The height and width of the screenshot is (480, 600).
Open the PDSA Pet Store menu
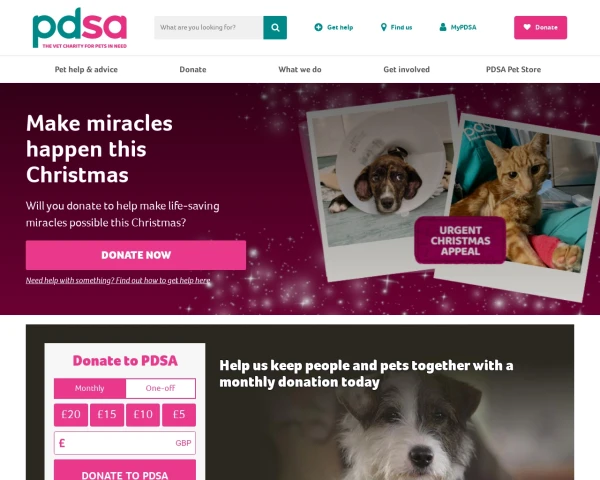tap(513, 69)
